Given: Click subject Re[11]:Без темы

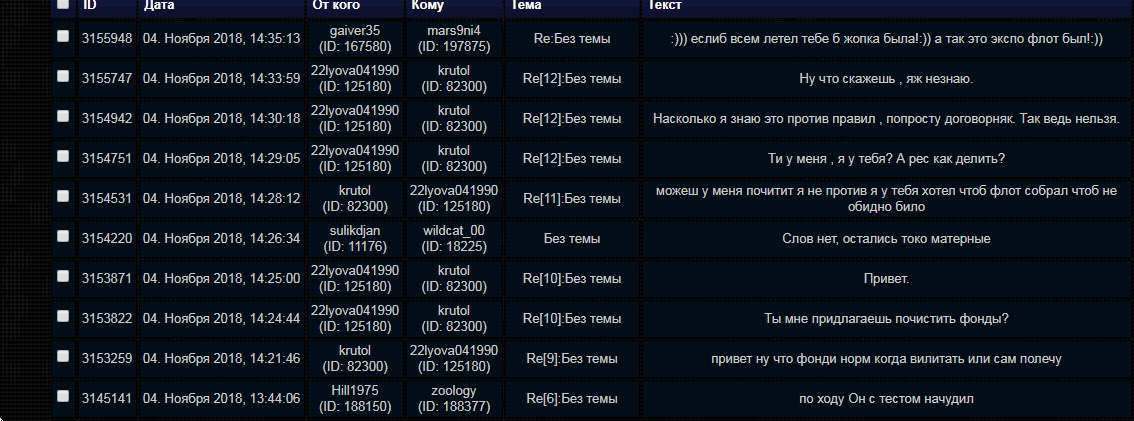Looking at the screenshot, I should point(571,199).
